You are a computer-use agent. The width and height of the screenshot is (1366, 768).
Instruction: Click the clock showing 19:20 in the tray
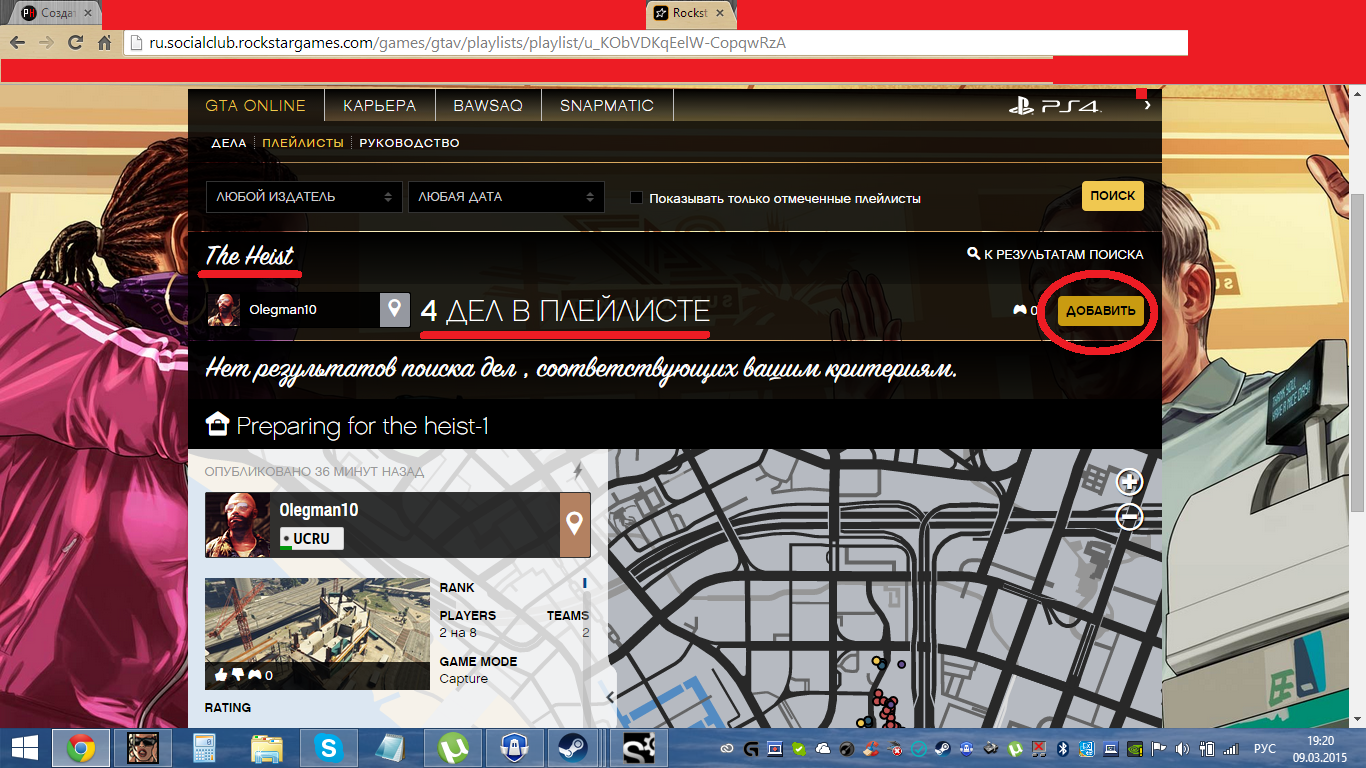[x=1321, y=740]
